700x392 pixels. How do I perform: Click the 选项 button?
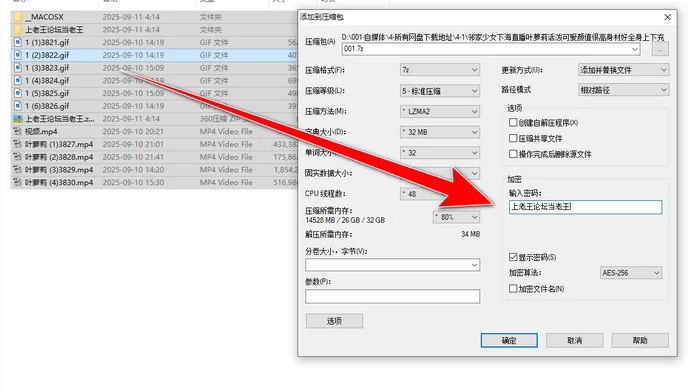point(334,321)
